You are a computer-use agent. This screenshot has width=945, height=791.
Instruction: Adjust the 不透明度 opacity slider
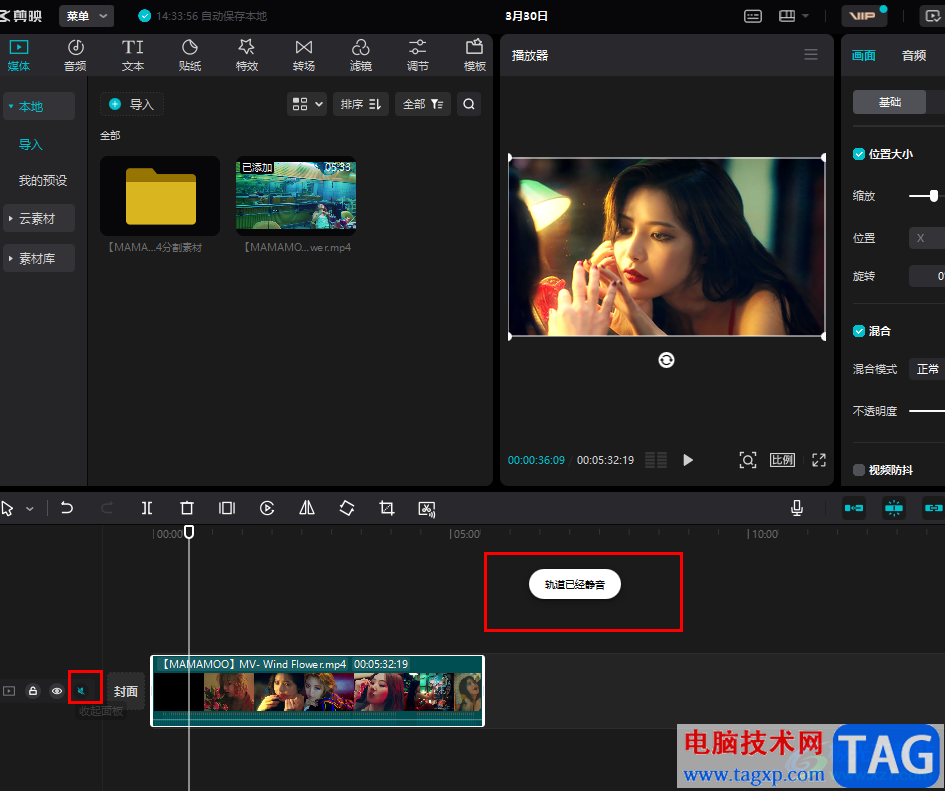[x=926, y=411]
